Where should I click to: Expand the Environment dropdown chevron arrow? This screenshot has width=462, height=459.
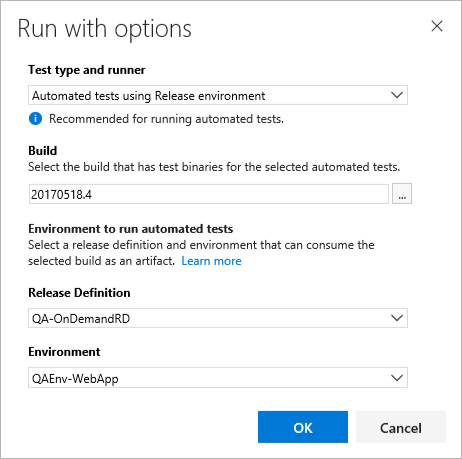point(397,378)
